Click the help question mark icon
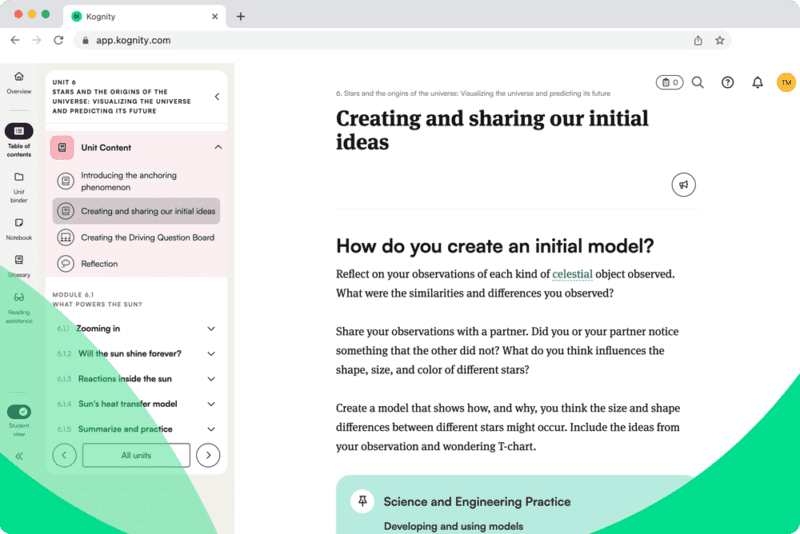 727,82
